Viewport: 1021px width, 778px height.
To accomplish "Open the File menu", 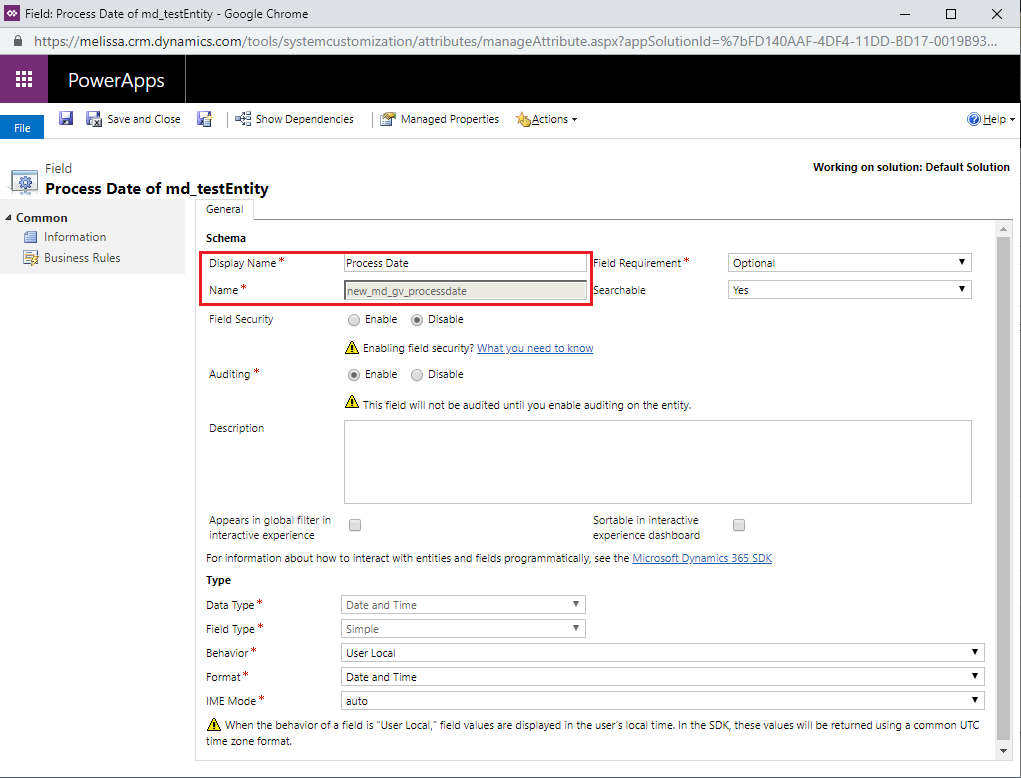I will 22,128.
